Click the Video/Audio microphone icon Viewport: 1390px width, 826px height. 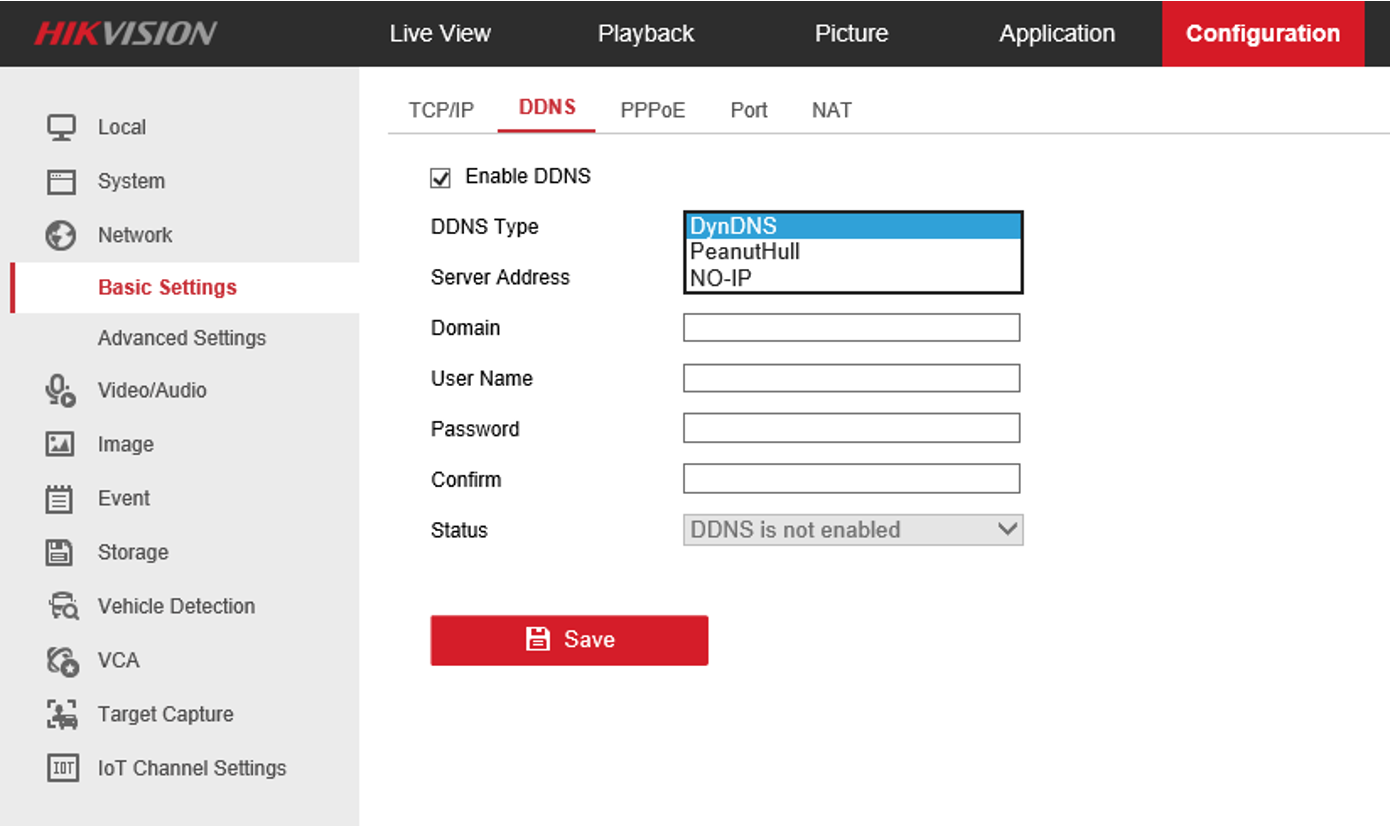pyautogui.click(x=61, y=390)
